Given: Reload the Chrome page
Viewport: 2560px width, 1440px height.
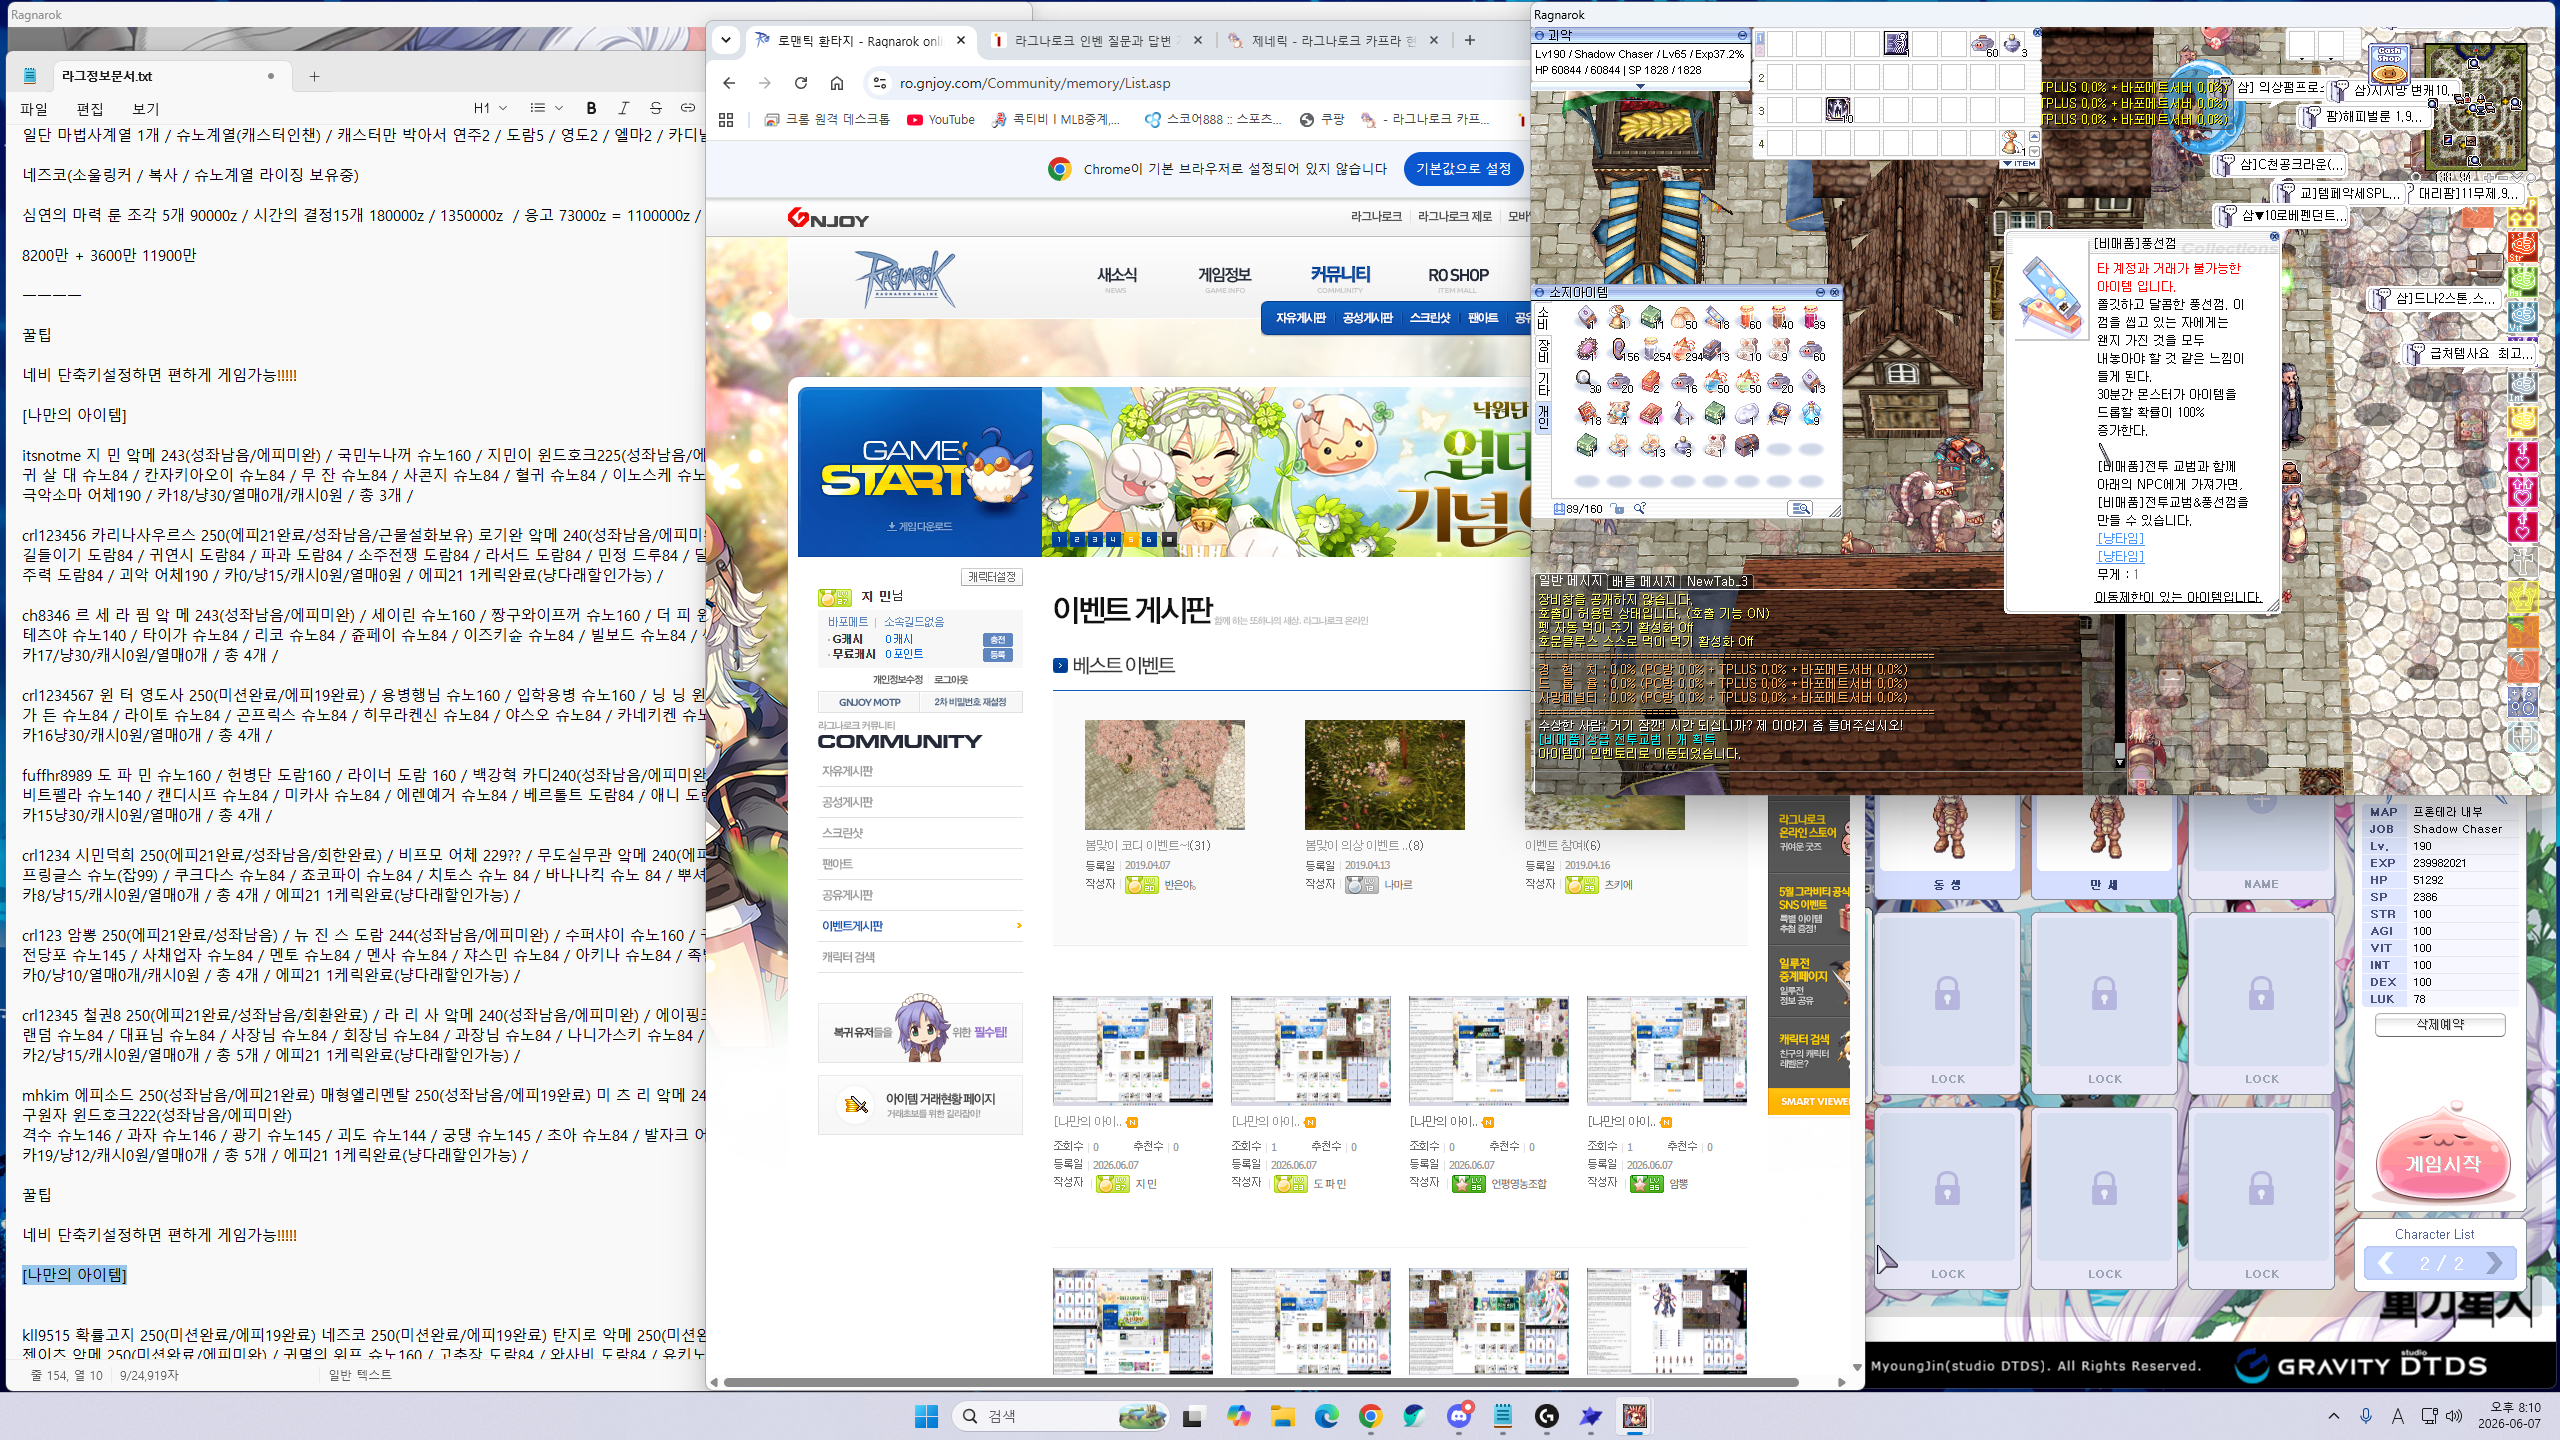Looking at the screenshot, I should tap(801, 83).
